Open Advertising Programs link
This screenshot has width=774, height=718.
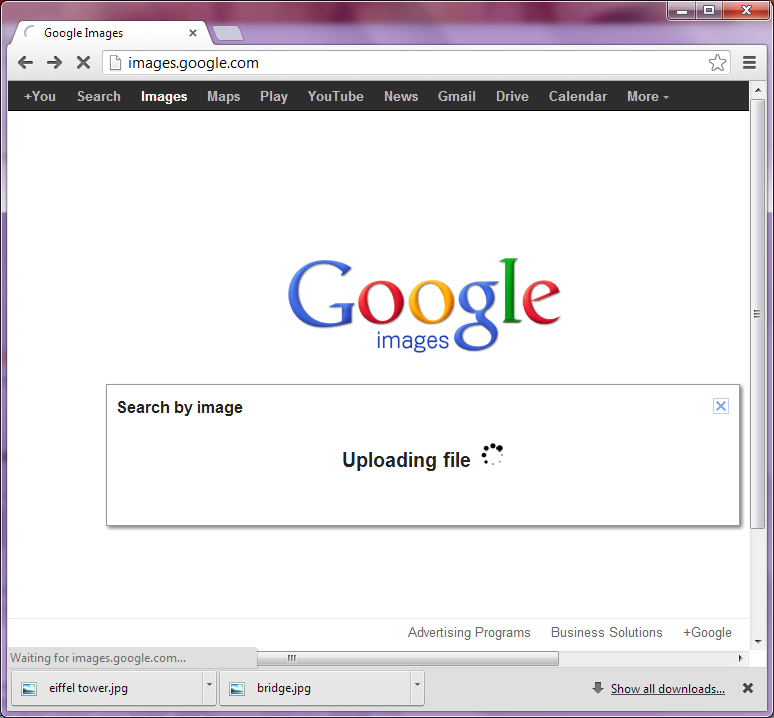coord(469,632)
